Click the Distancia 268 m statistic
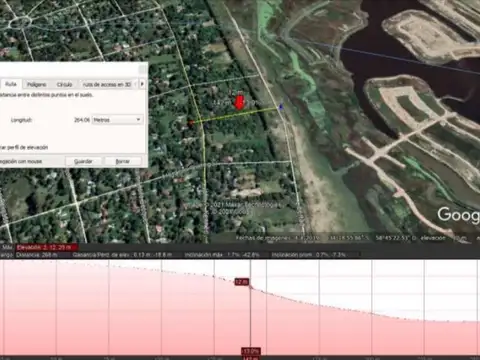 pos(36,255)
